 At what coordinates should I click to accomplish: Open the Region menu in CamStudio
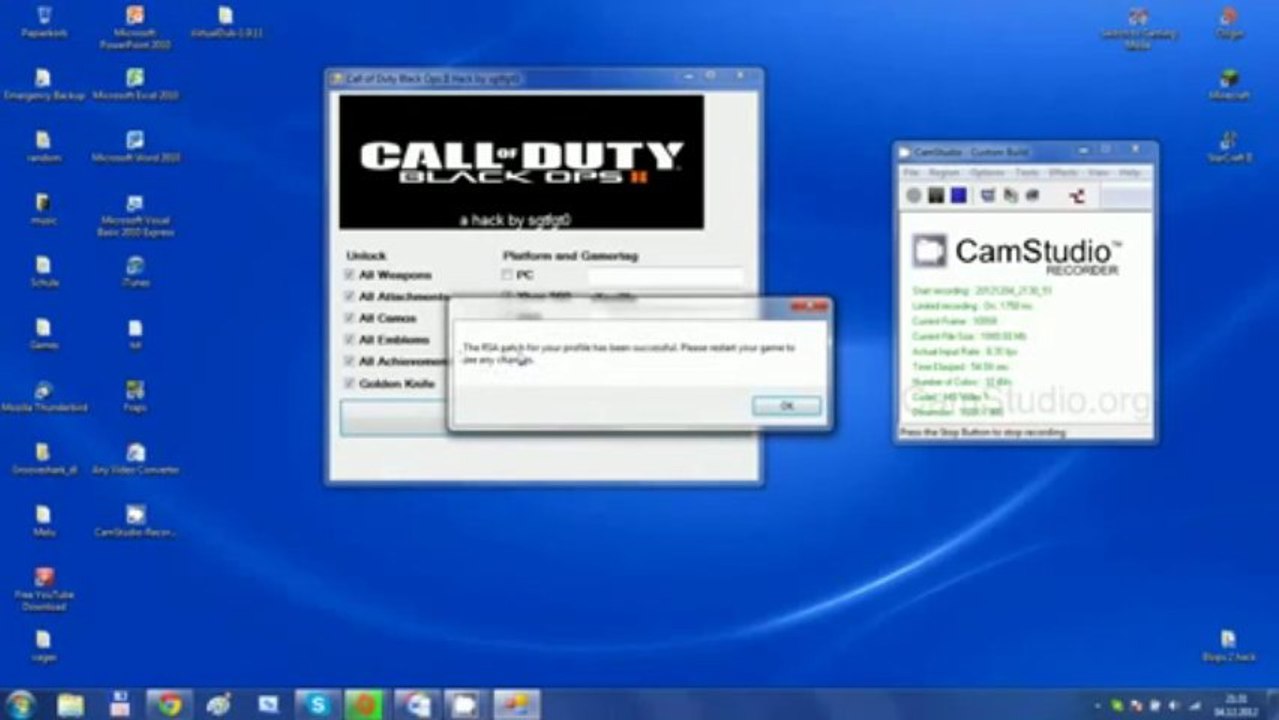[944, 173]
